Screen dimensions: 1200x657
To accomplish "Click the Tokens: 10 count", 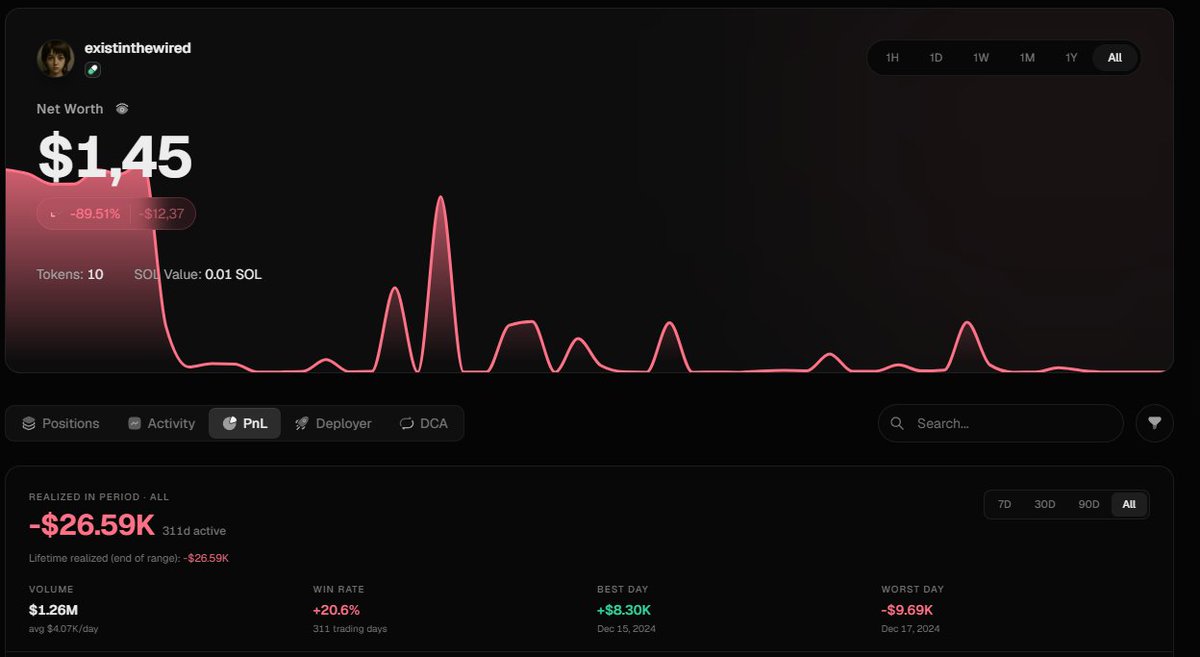I will [70, 274].
